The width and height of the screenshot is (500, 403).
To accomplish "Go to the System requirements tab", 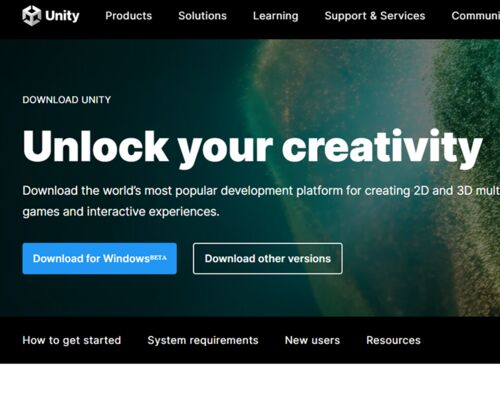I will 203,340.
